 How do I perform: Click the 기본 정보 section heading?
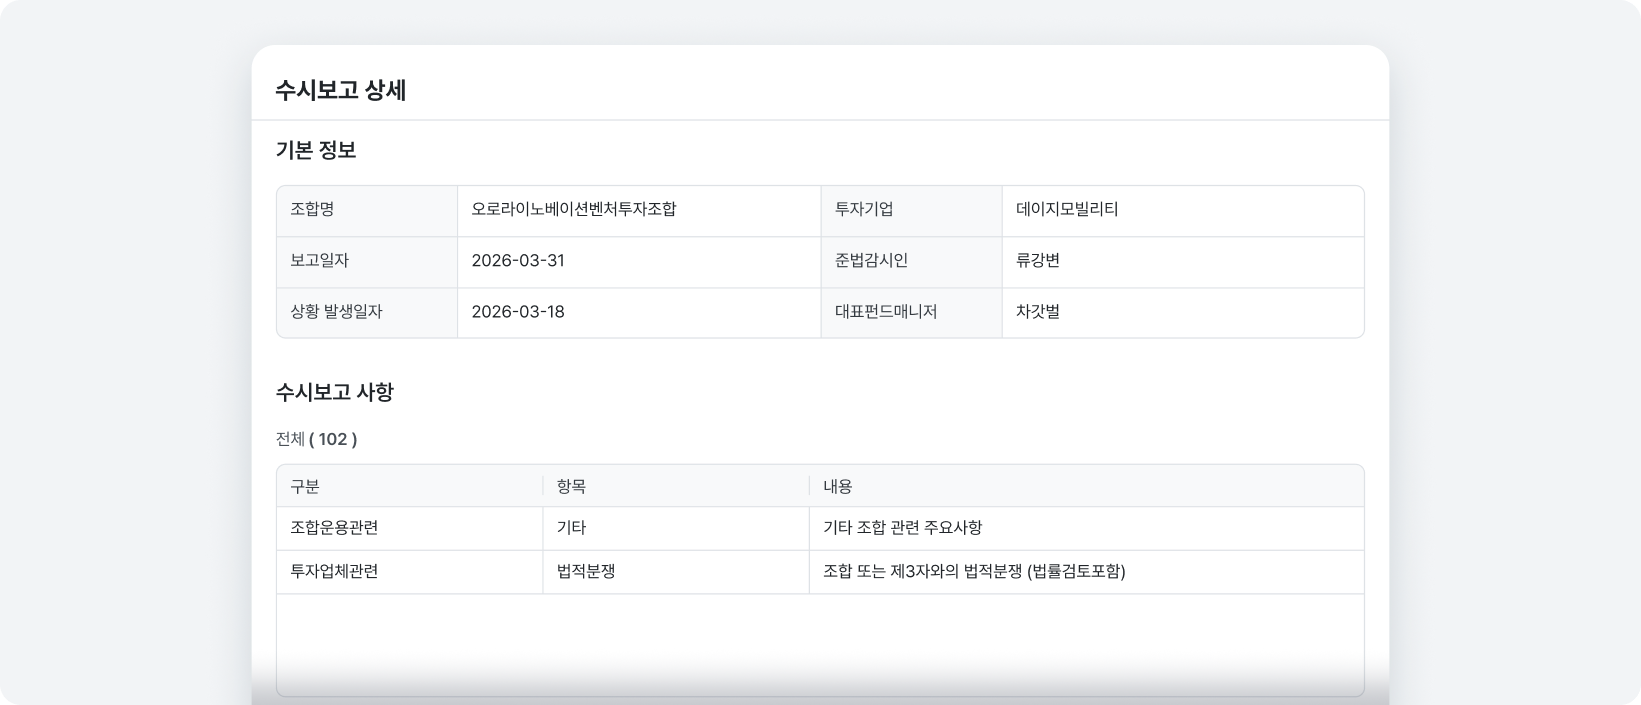(316, 150)
